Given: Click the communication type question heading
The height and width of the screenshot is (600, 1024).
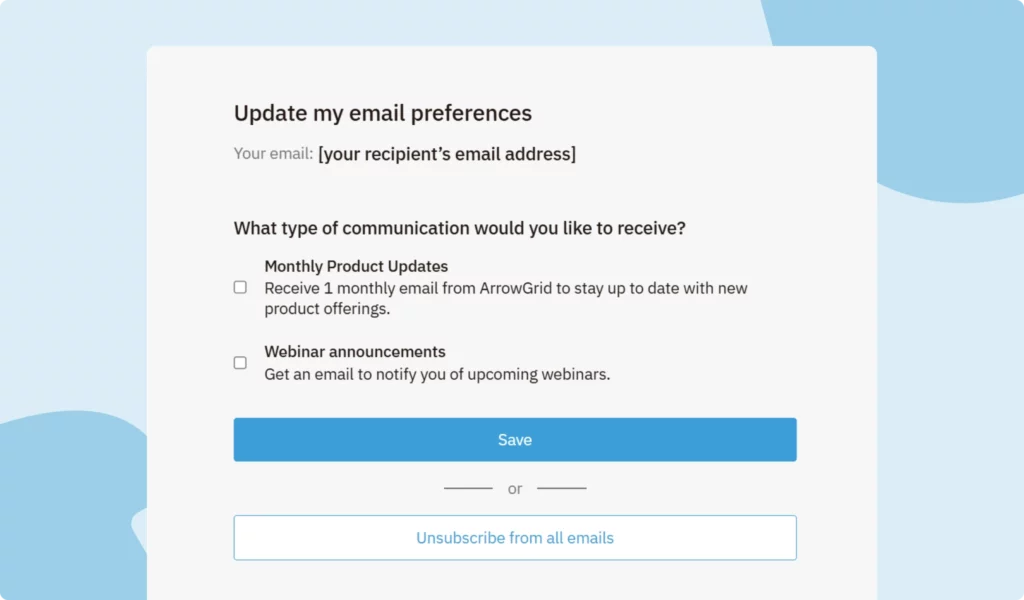Looking at the screenshot, I should coord(460,228).
